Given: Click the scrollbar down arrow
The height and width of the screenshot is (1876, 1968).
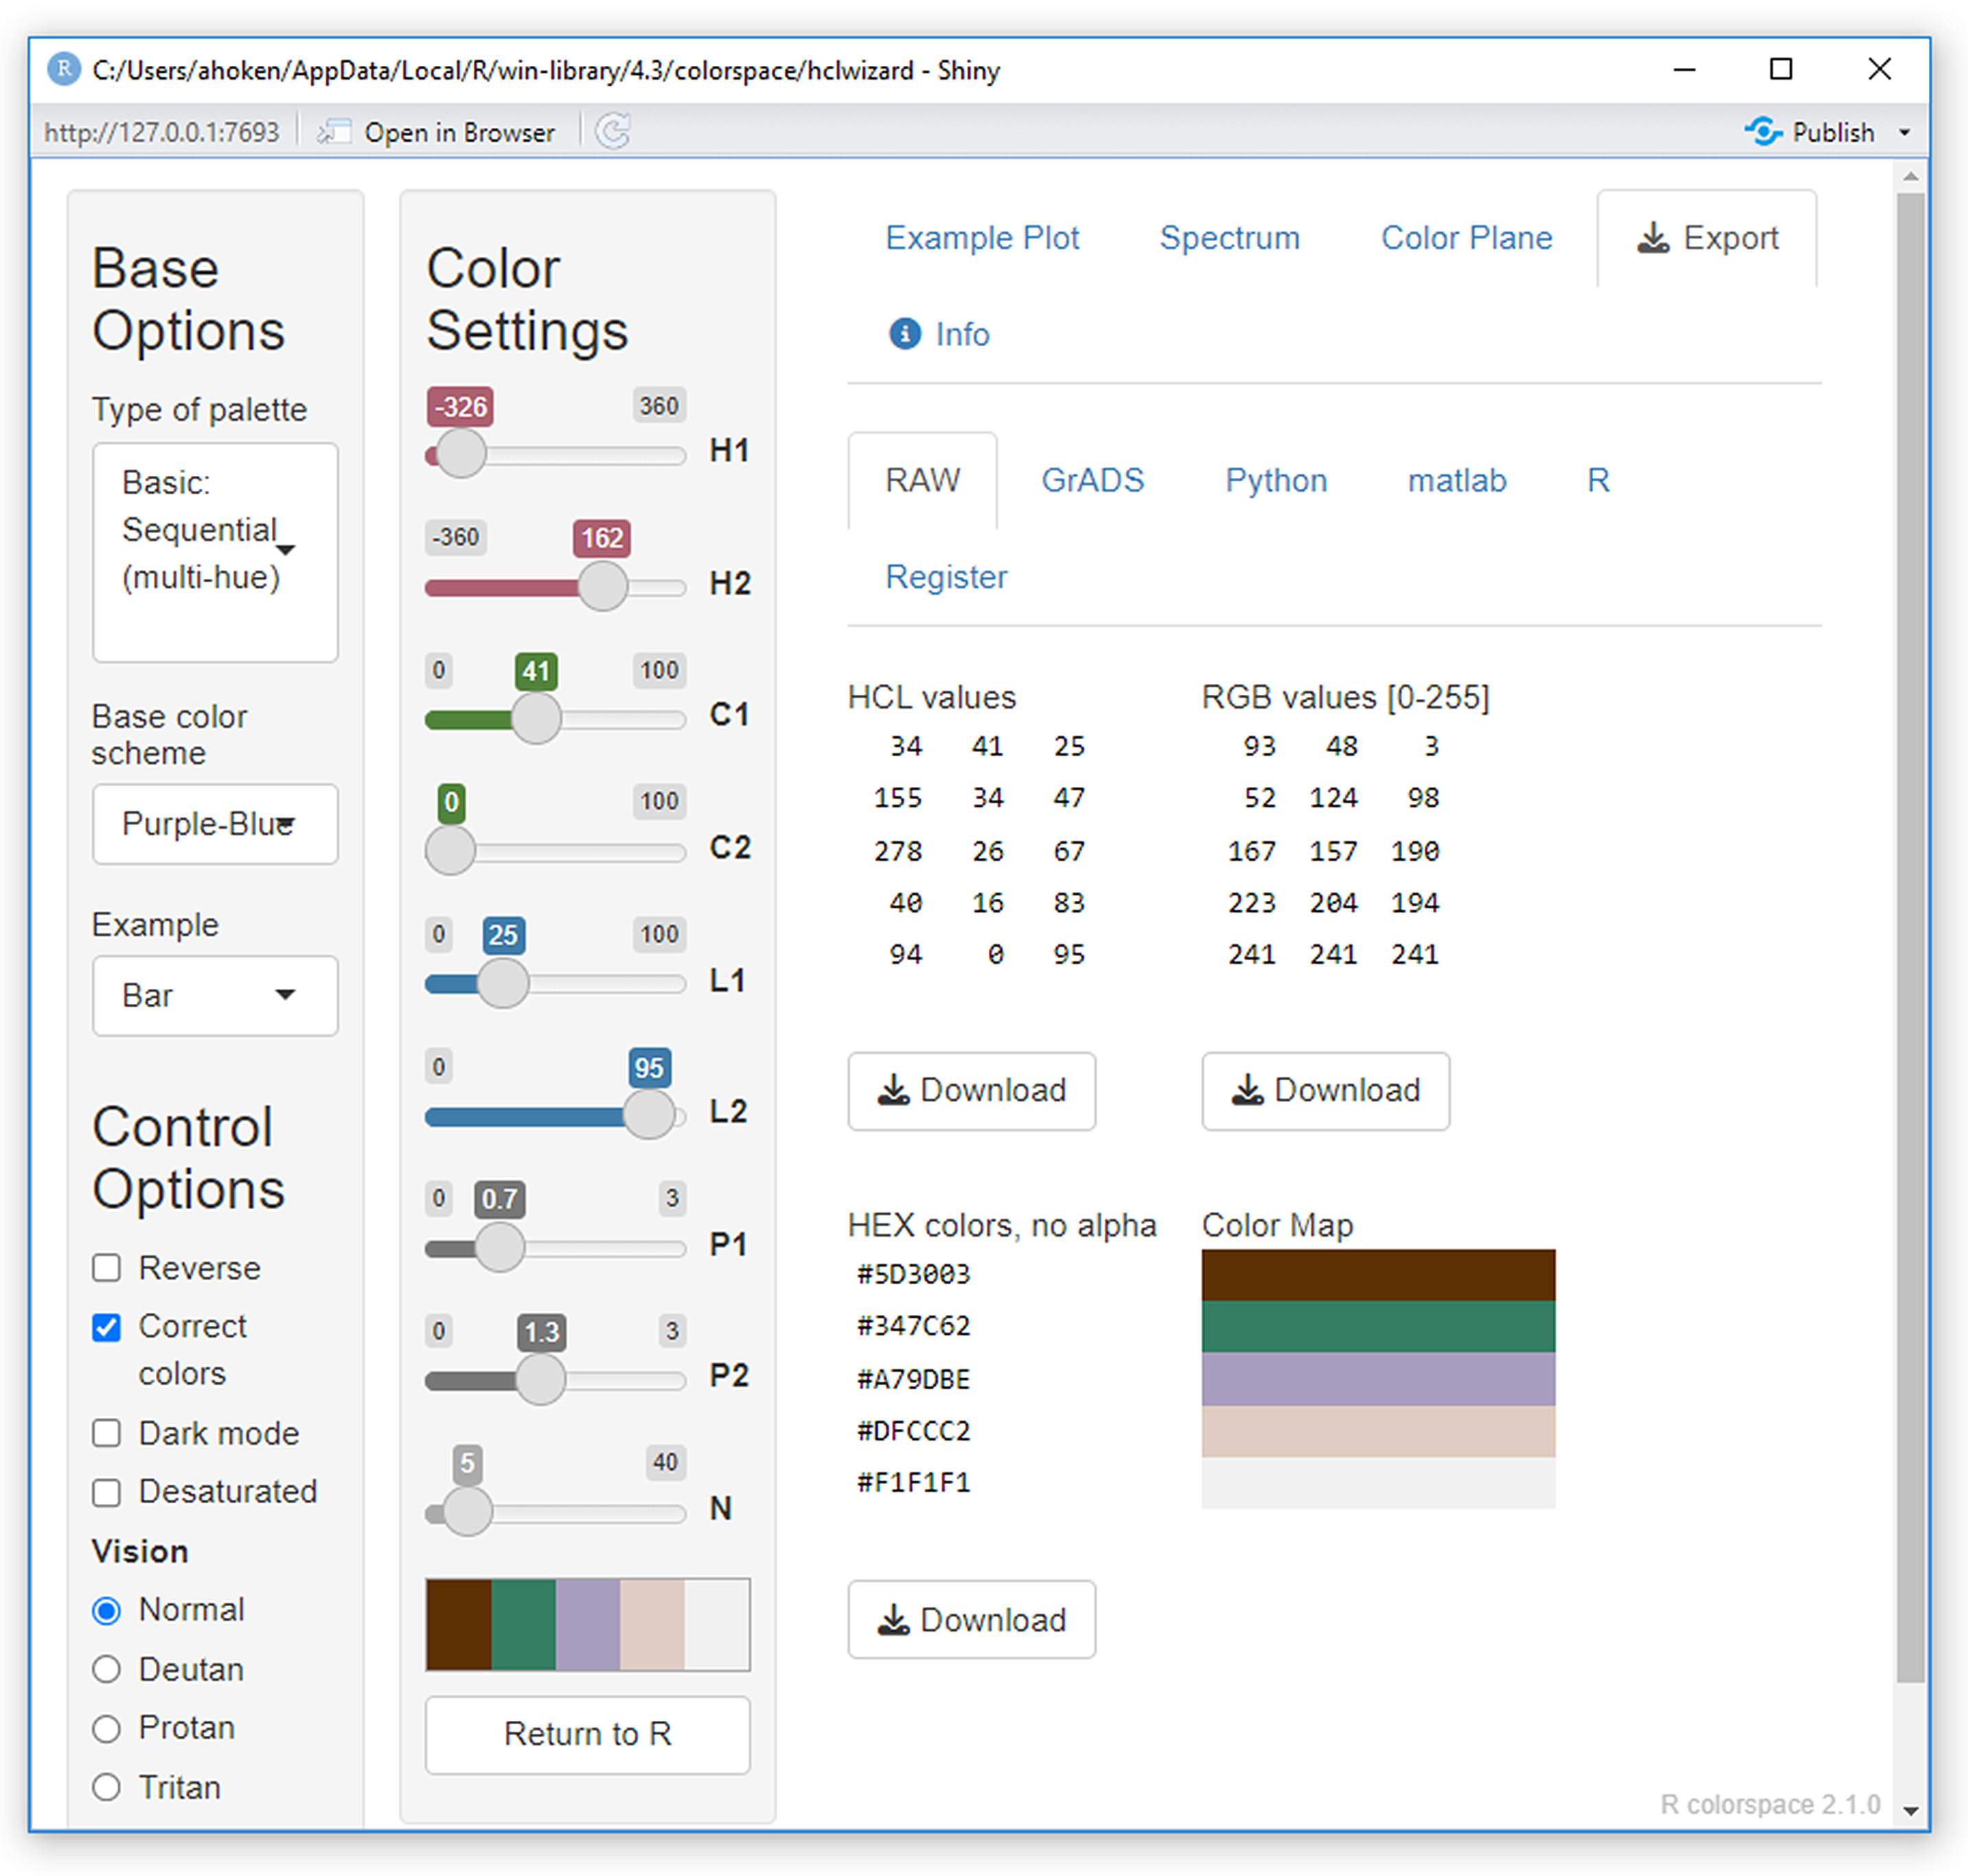Looking at the screenshot, I should pyautogui.click(x=1911, y=1810).
